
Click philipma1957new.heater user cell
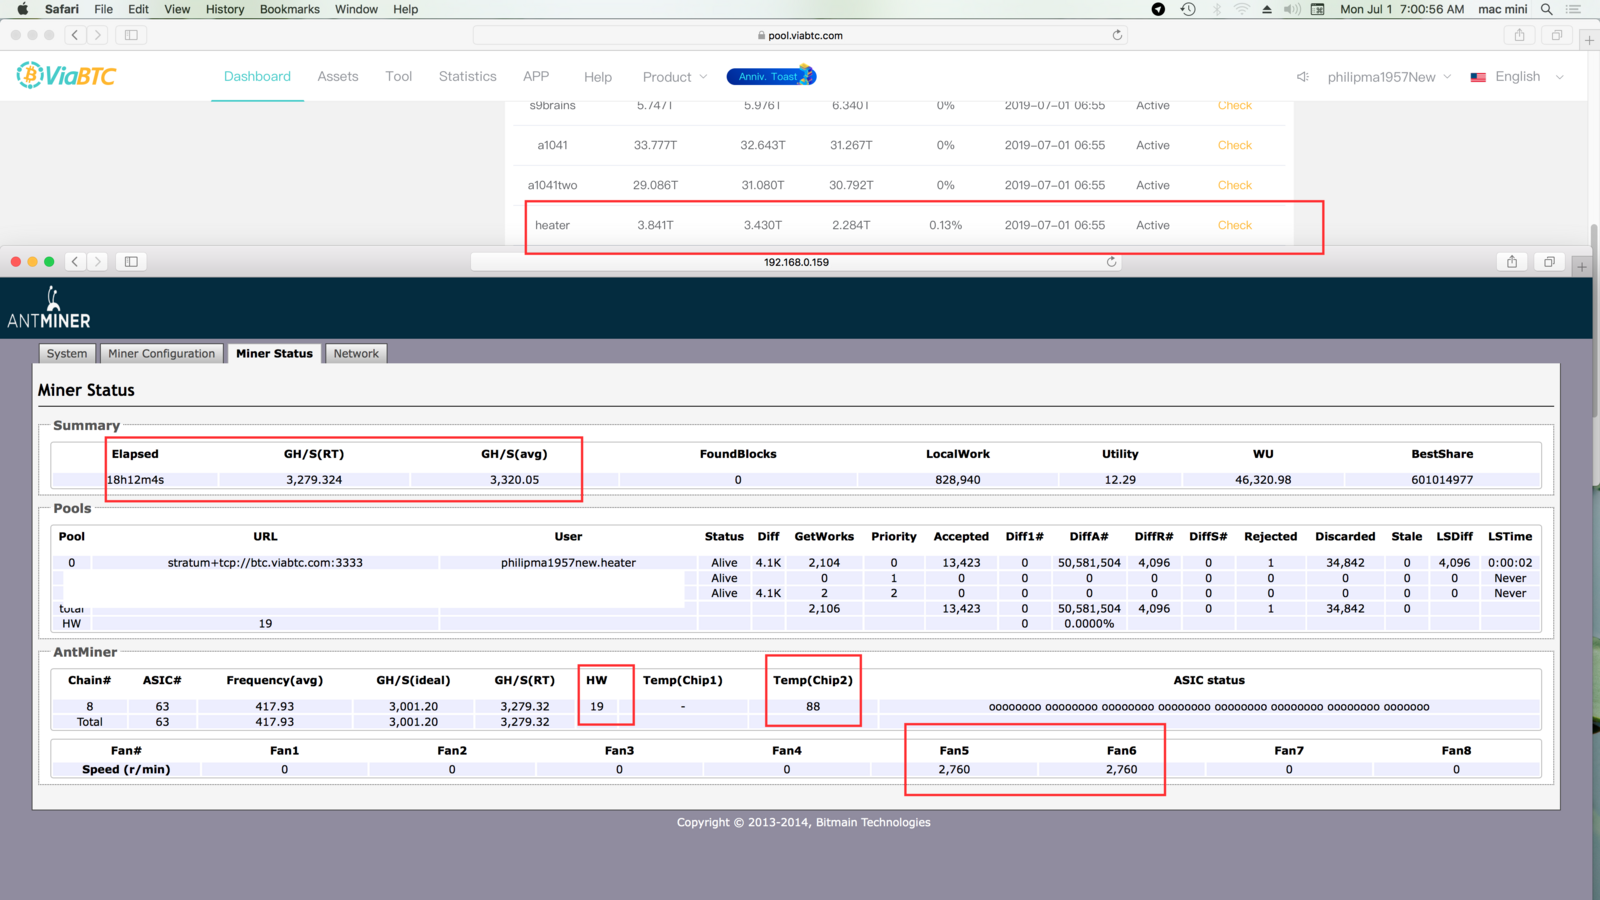568,563
